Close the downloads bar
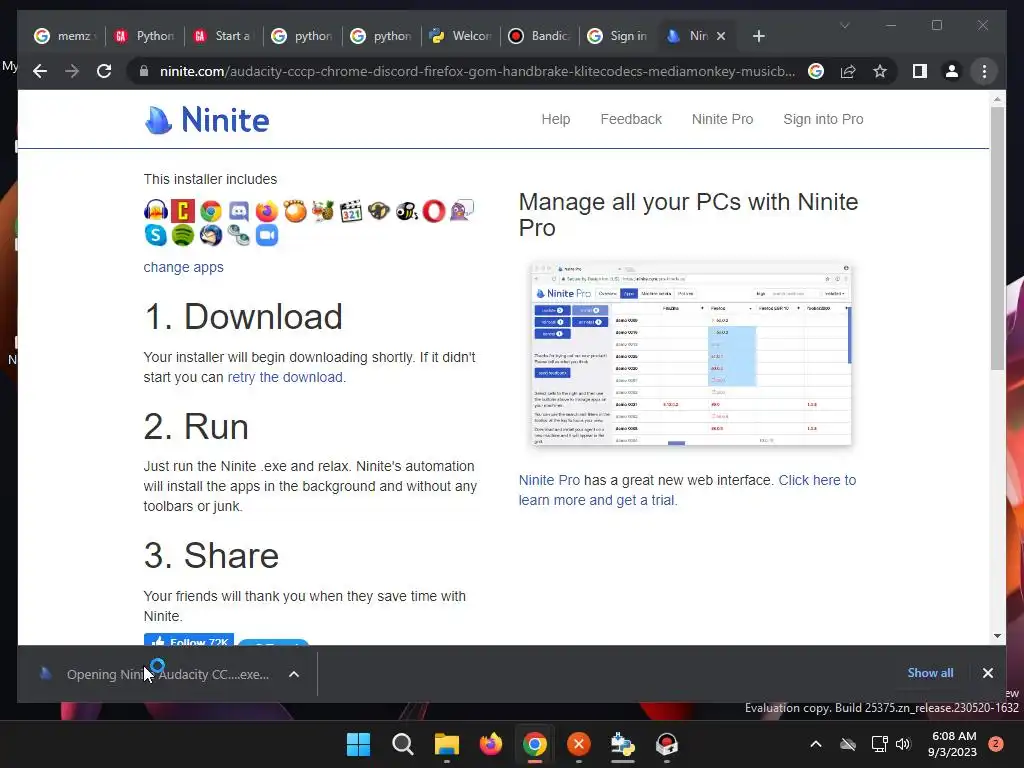Screen dimensions: 1024x768 point(987,673)
